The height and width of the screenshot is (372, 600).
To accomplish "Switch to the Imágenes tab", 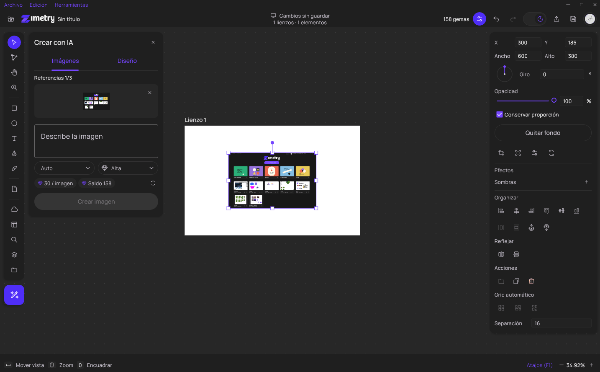I will pos(65,61).
